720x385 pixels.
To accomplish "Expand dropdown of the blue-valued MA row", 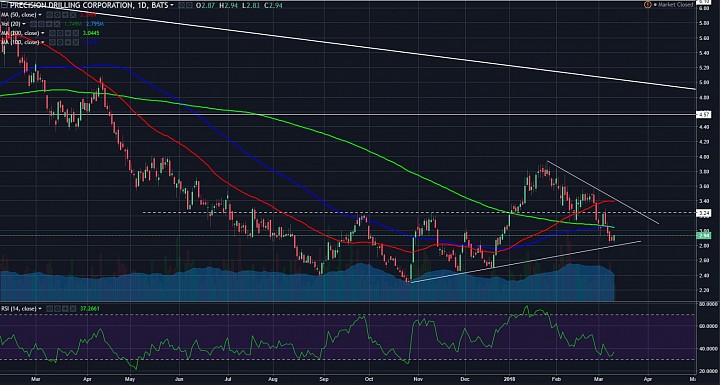I will (43, 42).
